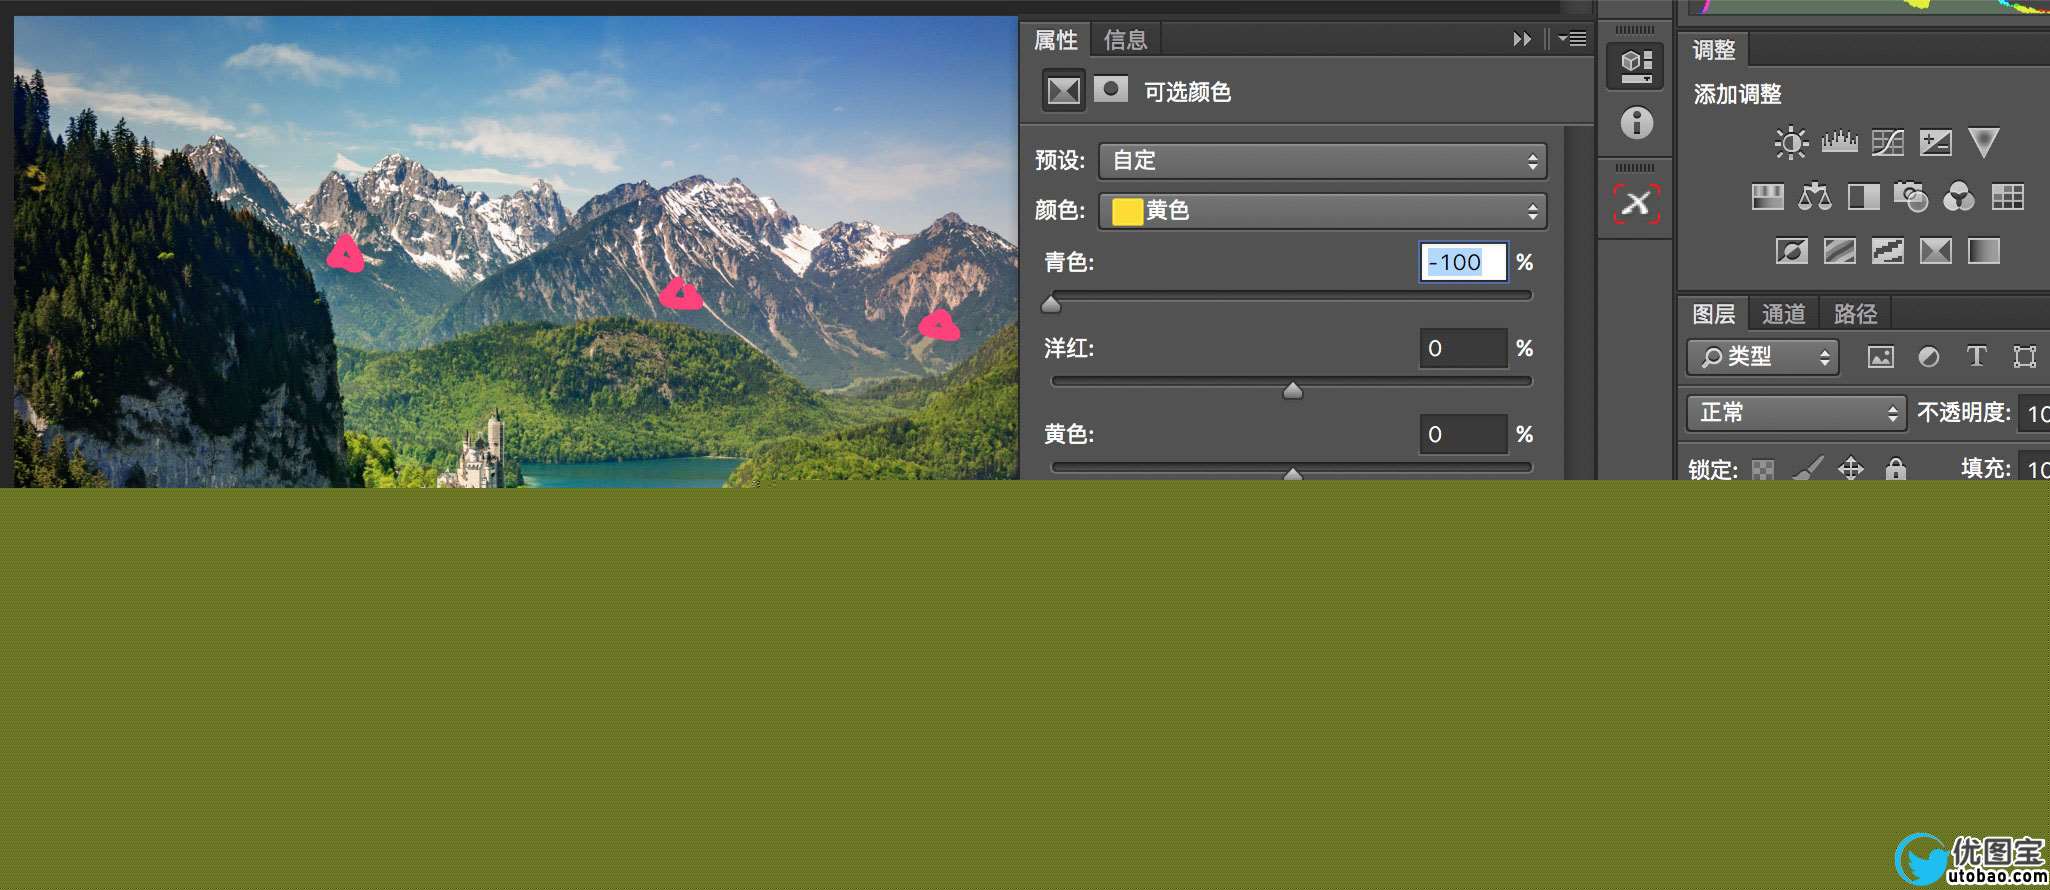This screenshot has height=890, width=2050.
Task: Toggle the adjustment layer filter
Action: click(x=1929, y=357)
